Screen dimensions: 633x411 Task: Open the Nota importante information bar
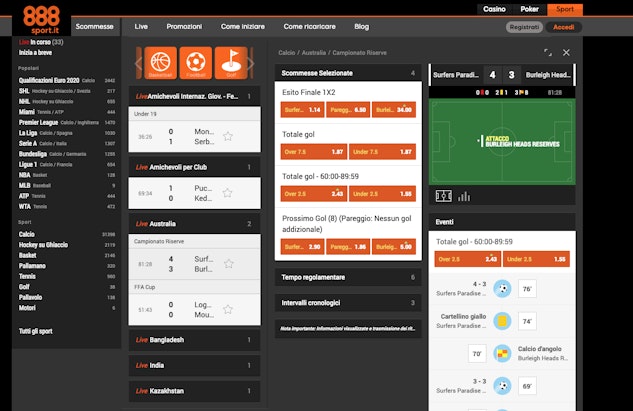point(348,329)
